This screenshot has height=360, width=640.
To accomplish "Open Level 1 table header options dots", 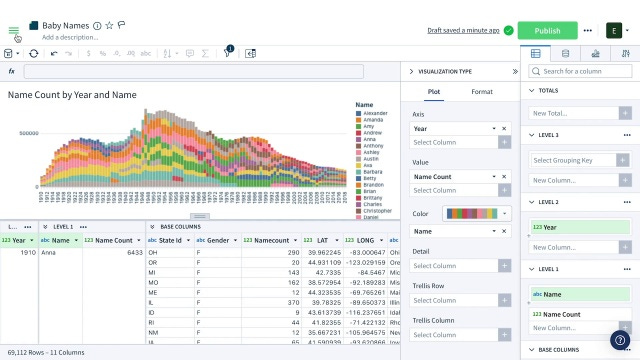I will coord(83,227).
